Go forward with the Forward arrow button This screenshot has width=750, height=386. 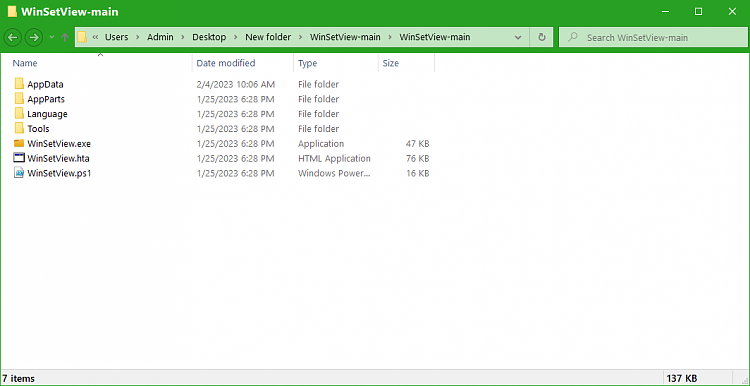(33, 37)
